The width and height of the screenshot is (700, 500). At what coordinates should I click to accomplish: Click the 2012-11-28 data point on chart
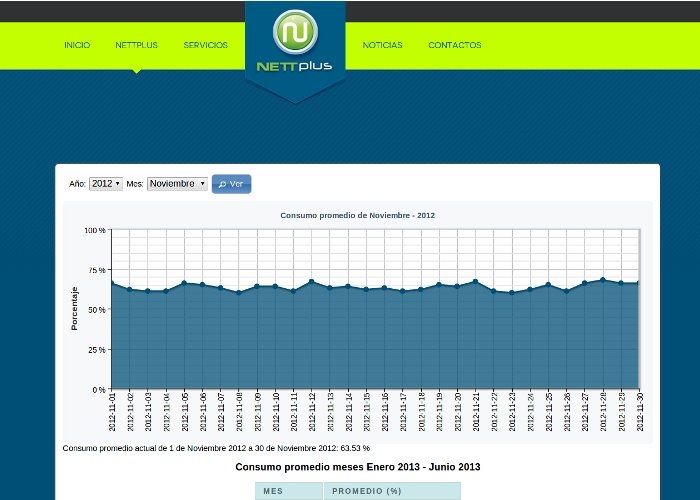[603, 280]
